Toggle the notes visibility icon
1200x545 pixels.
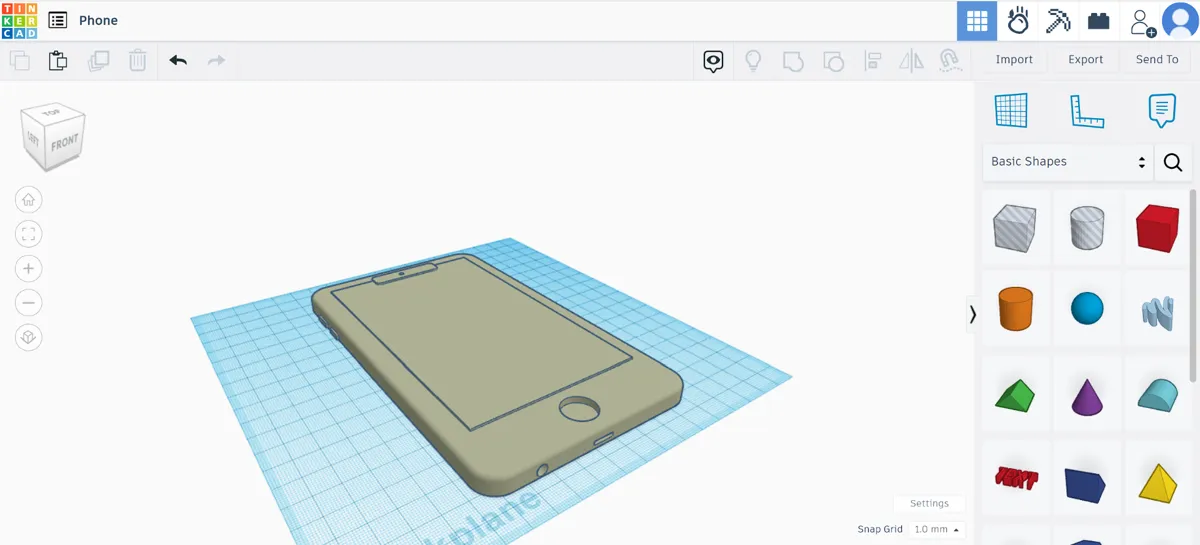click(713, 61)
